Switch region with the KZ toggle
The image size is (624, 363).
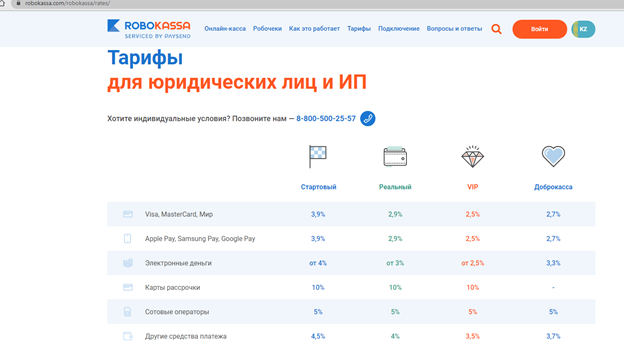tap(583, 29)
